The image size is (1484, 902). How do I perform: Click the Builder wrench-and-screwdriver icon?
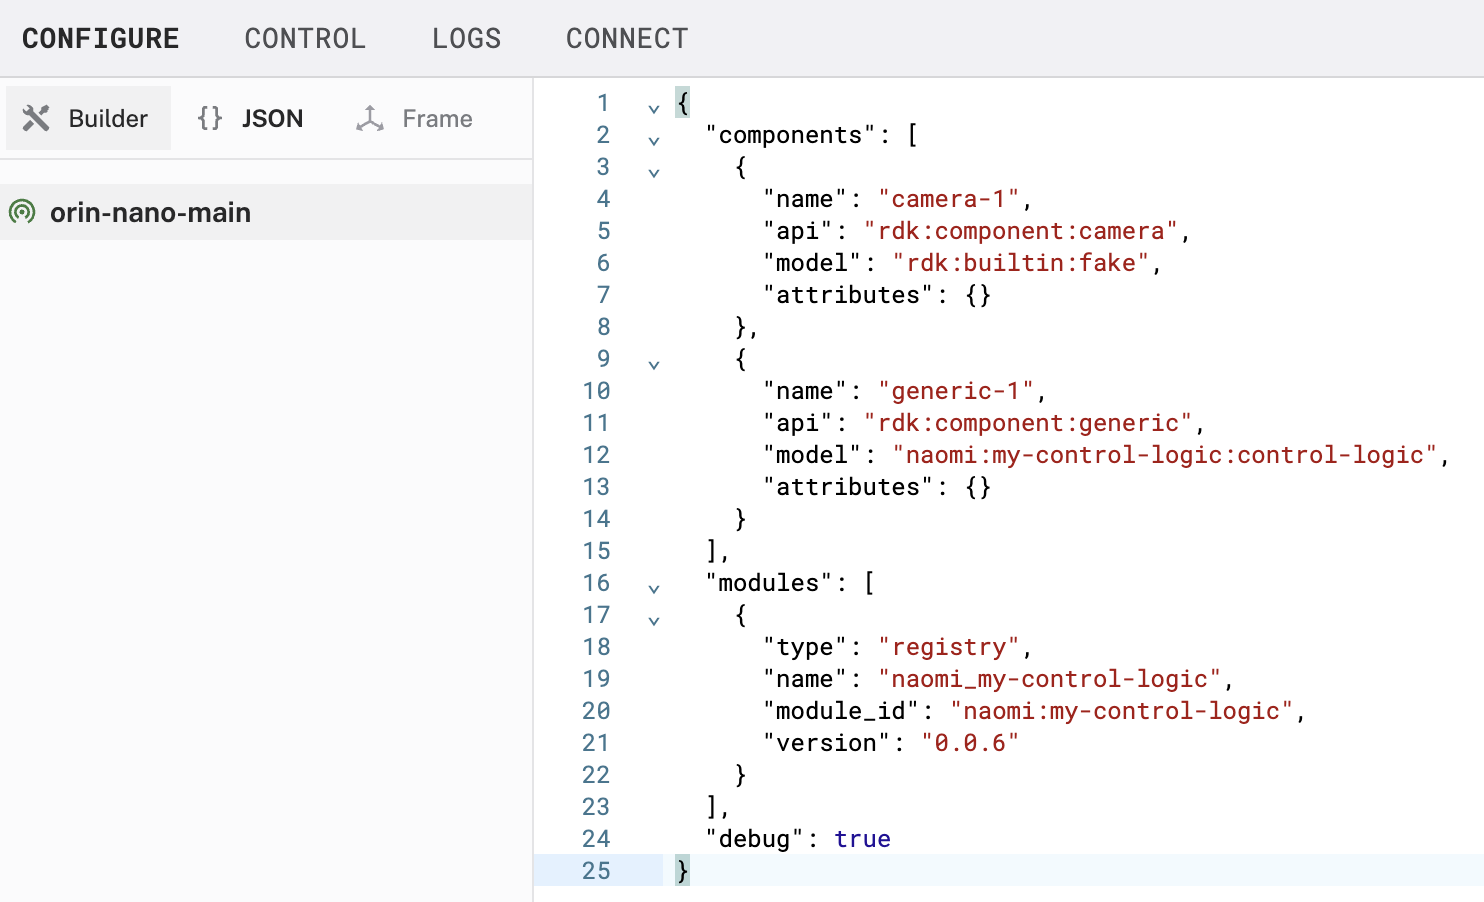pos(36,118)
